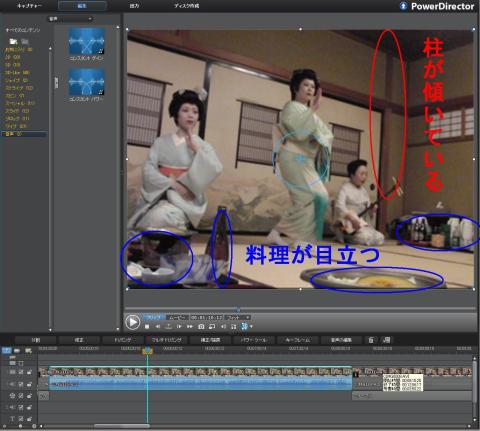
Task: Click the video track 1 film icon
Action: pyautogui.click(x=12, y=372)
